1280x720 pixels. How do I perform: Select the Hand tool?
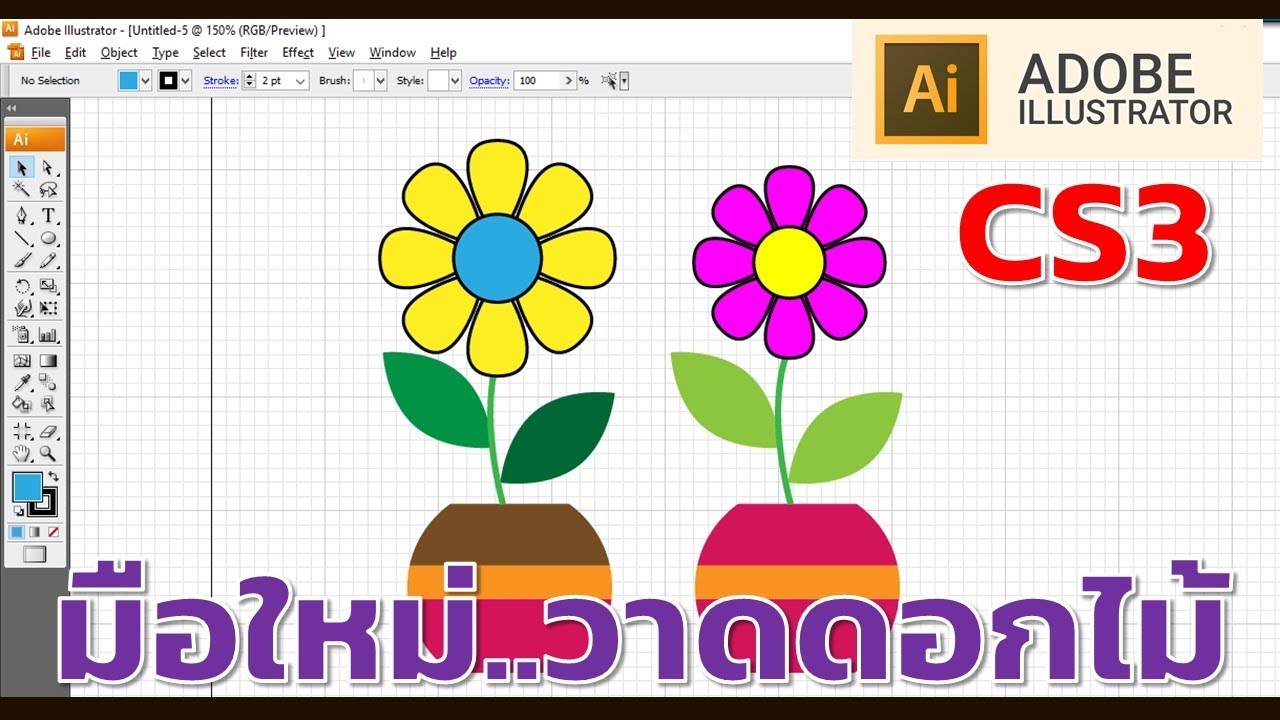[x=22, y=453]
